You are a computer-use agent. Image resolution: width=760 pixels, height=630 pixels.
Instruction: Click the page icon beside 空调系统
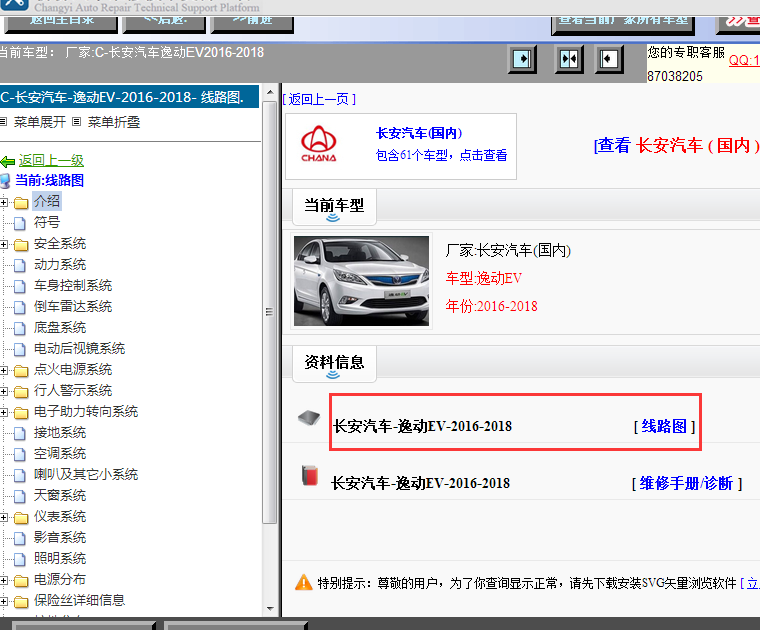[x=20, y=454]
